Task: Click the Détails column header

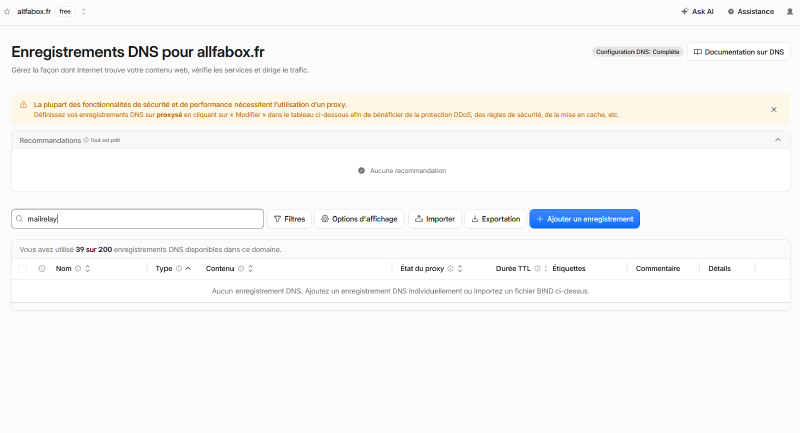Action: click(x=719, y=268)
